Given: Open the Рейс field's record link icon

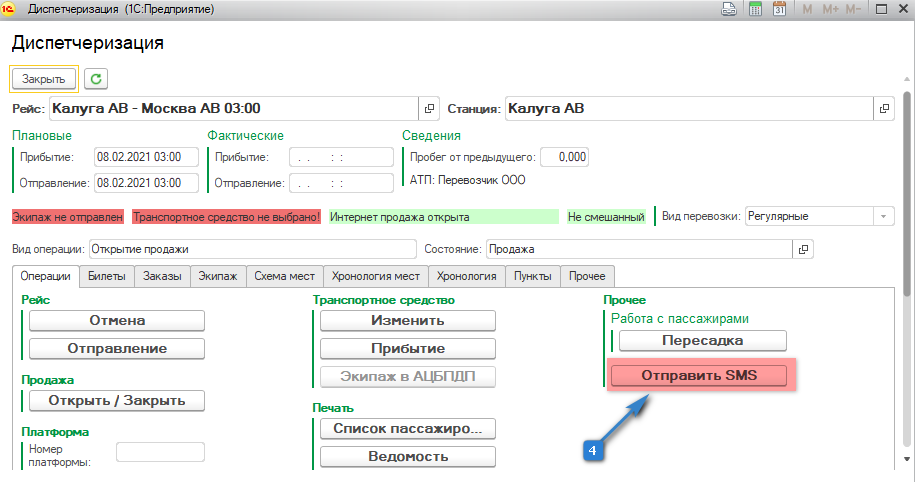Looking at the screenshot, I should [x=430, y=108].
